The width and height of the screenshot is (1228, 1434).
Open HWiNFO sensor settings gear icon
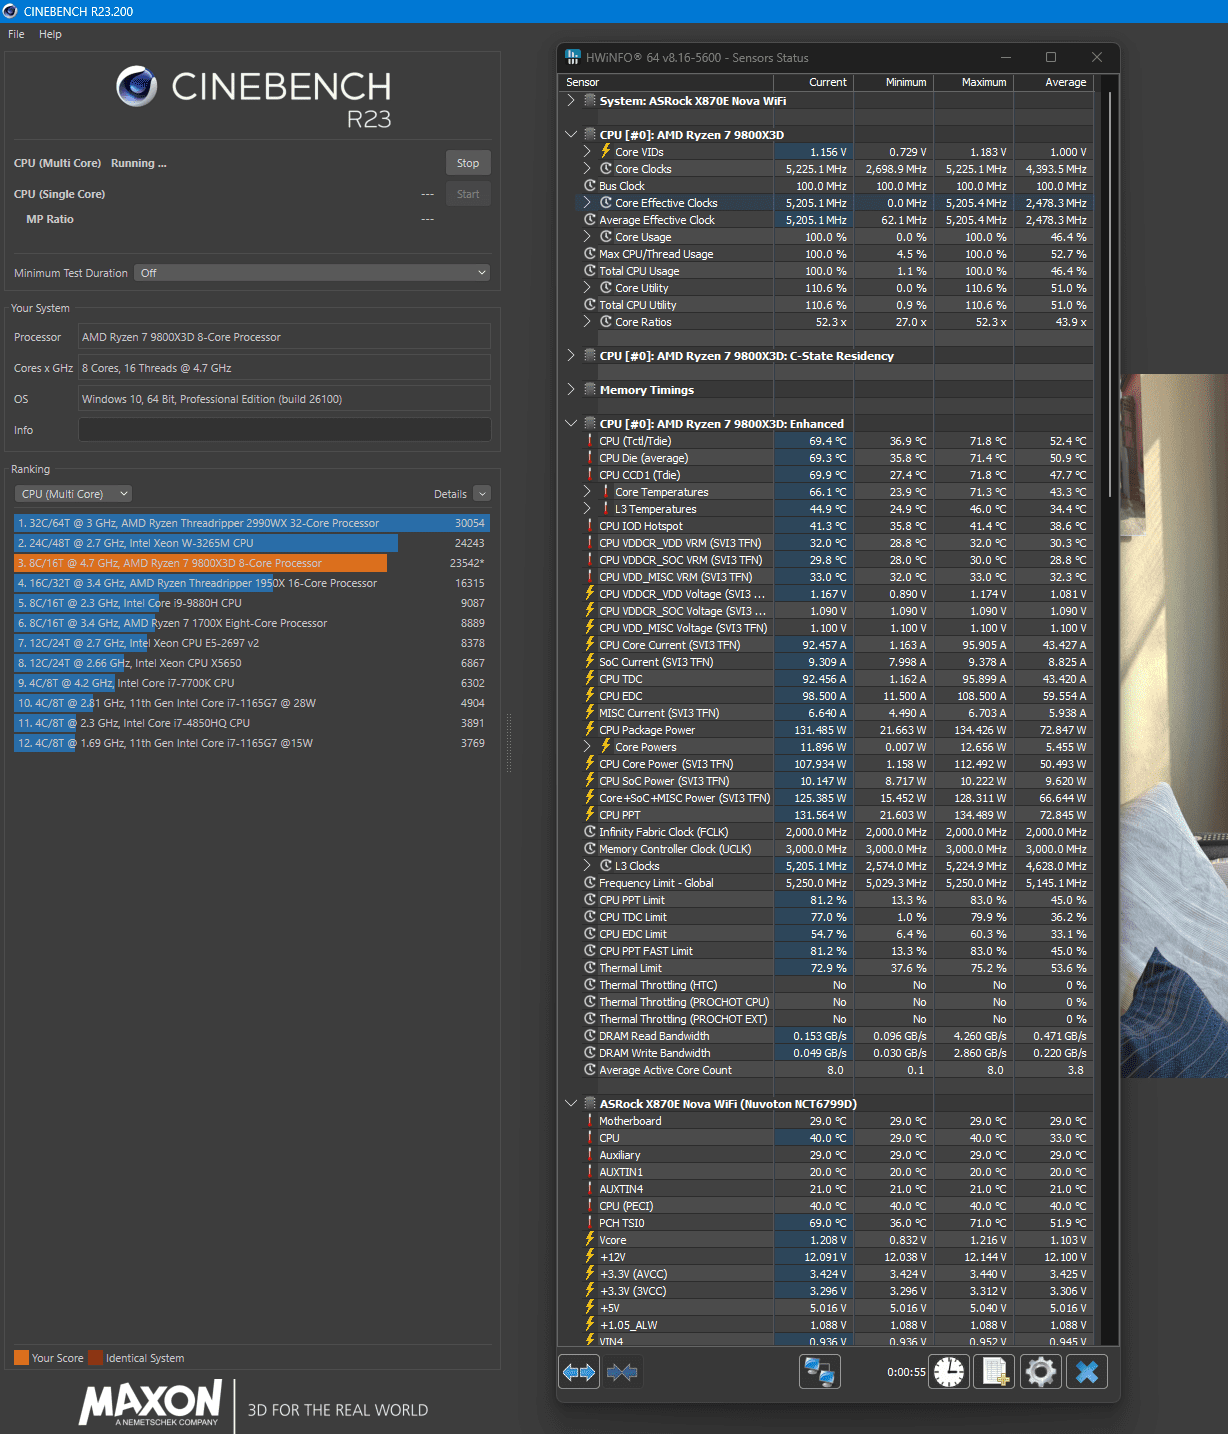click(x=1041, y=1372)
